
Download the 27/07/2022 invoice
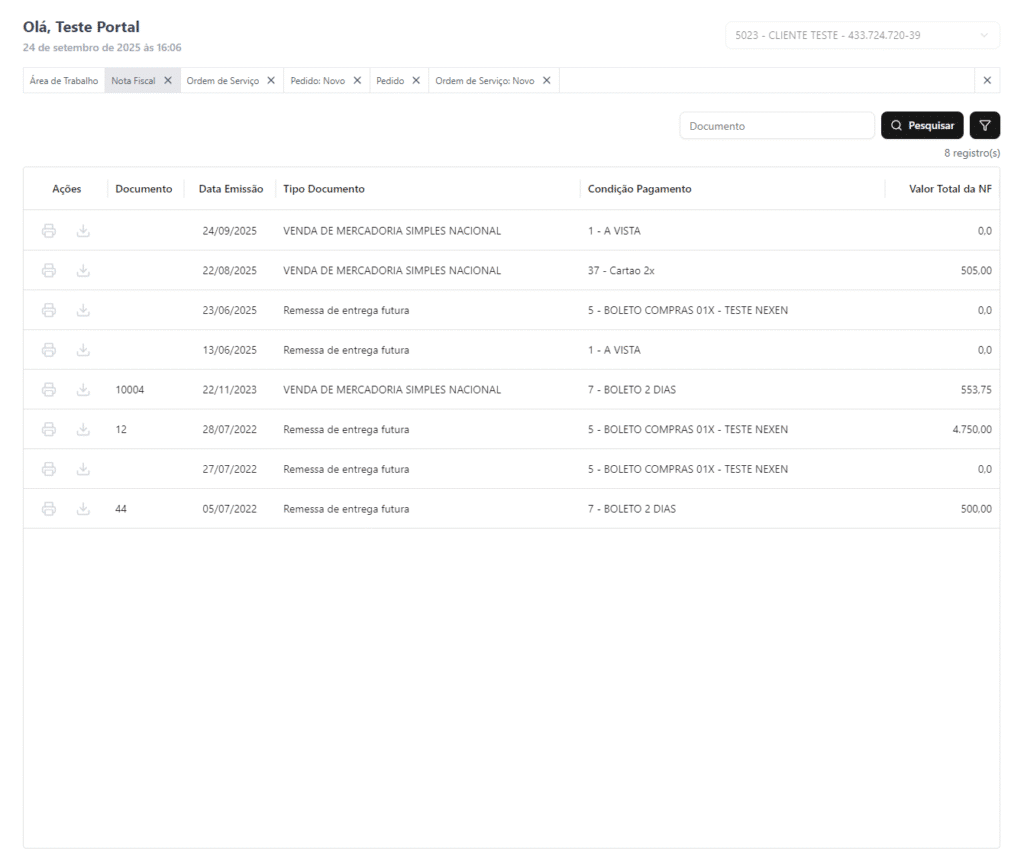83,469
